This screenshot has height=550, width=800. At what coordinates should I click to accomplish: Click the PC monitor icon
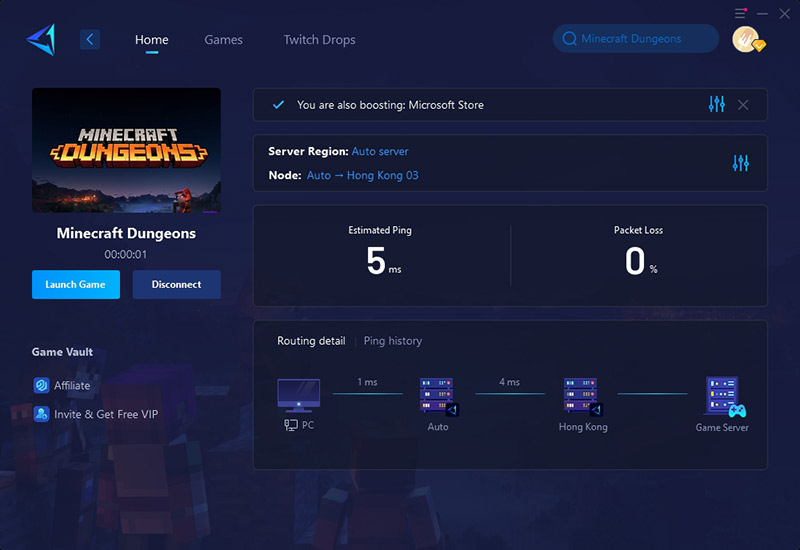coord(298,395)
